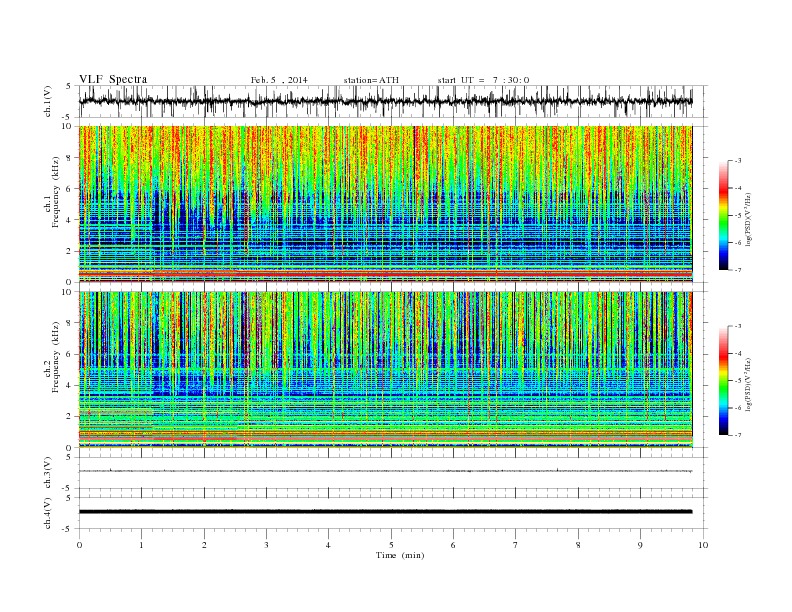Select the ch.1 spectrogram color scale bar
The image size is (792, 612).
point(724,215)
